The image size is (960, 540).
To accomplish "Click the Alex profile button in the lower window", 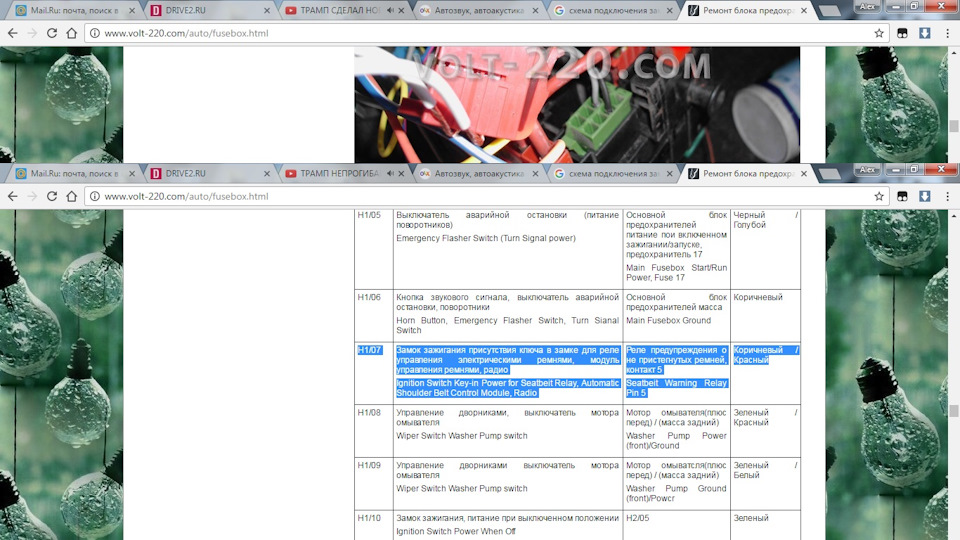I will 868,170.
